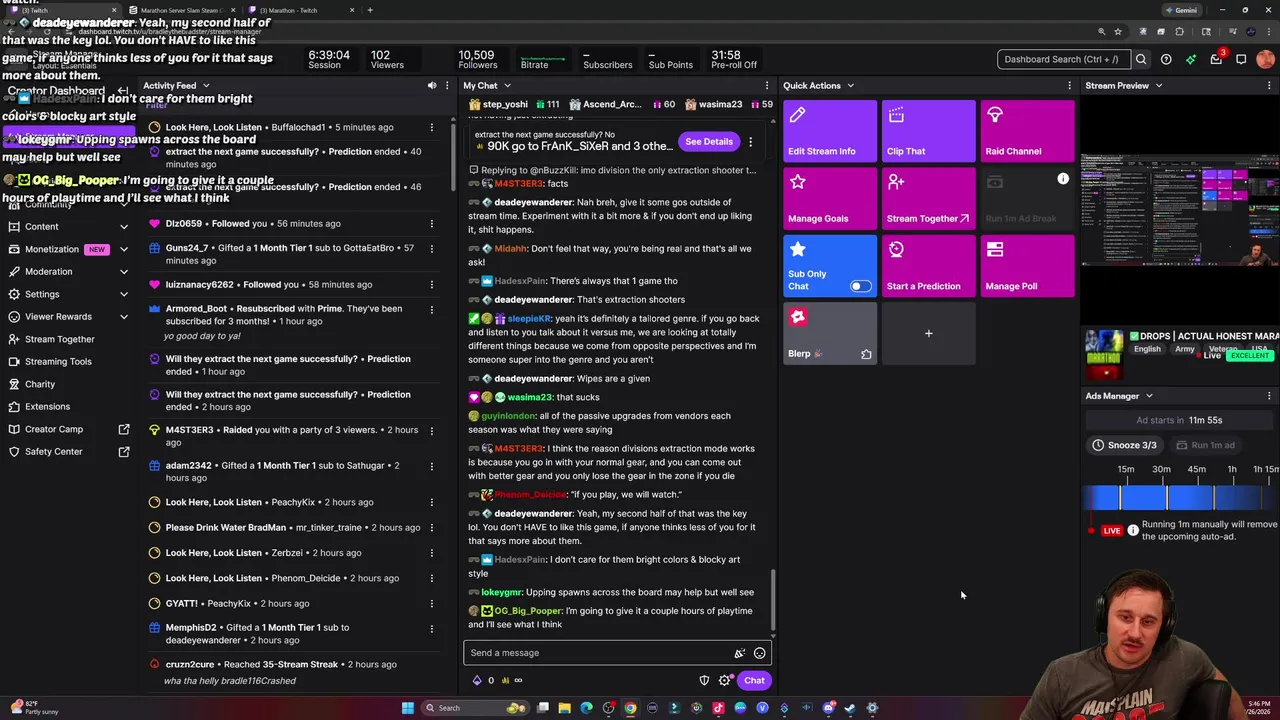
Task: Open Edit Stream Info quick action
Action: (830, 131)
